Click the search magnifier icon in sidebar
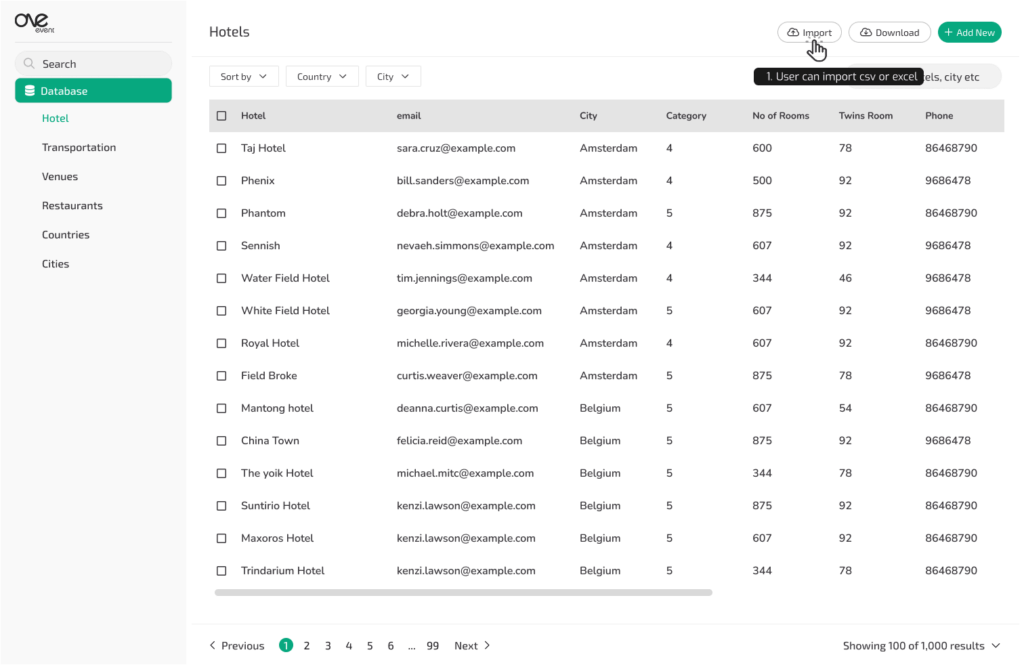This screenshot has height=665, width=1024. click(29, 64)
